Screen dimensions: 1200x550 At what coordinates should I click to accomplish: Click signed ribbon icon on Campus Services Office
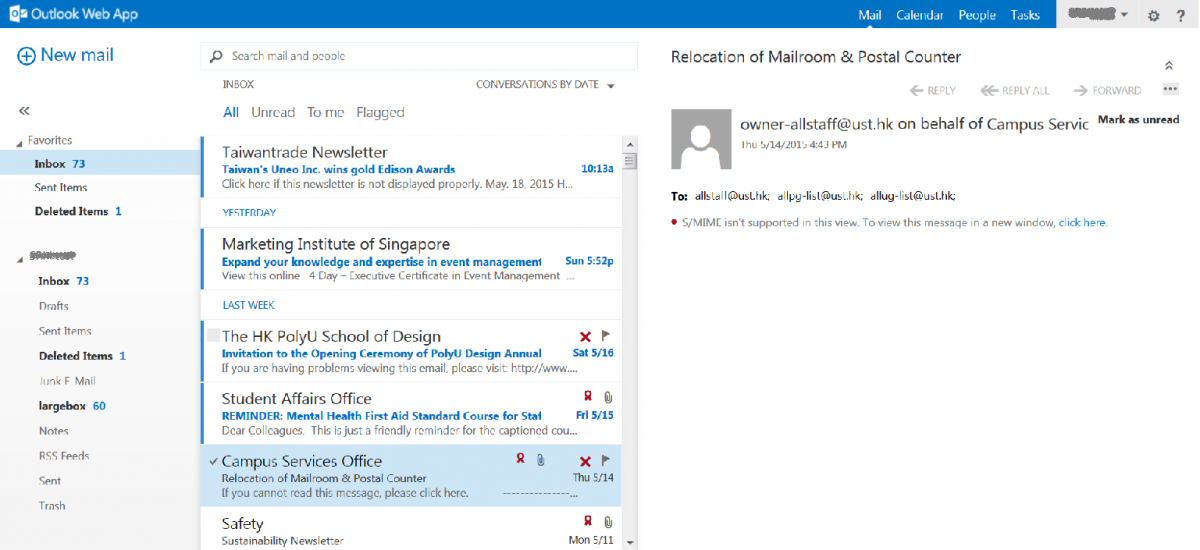pyautogui.click(x=520, y=459)
